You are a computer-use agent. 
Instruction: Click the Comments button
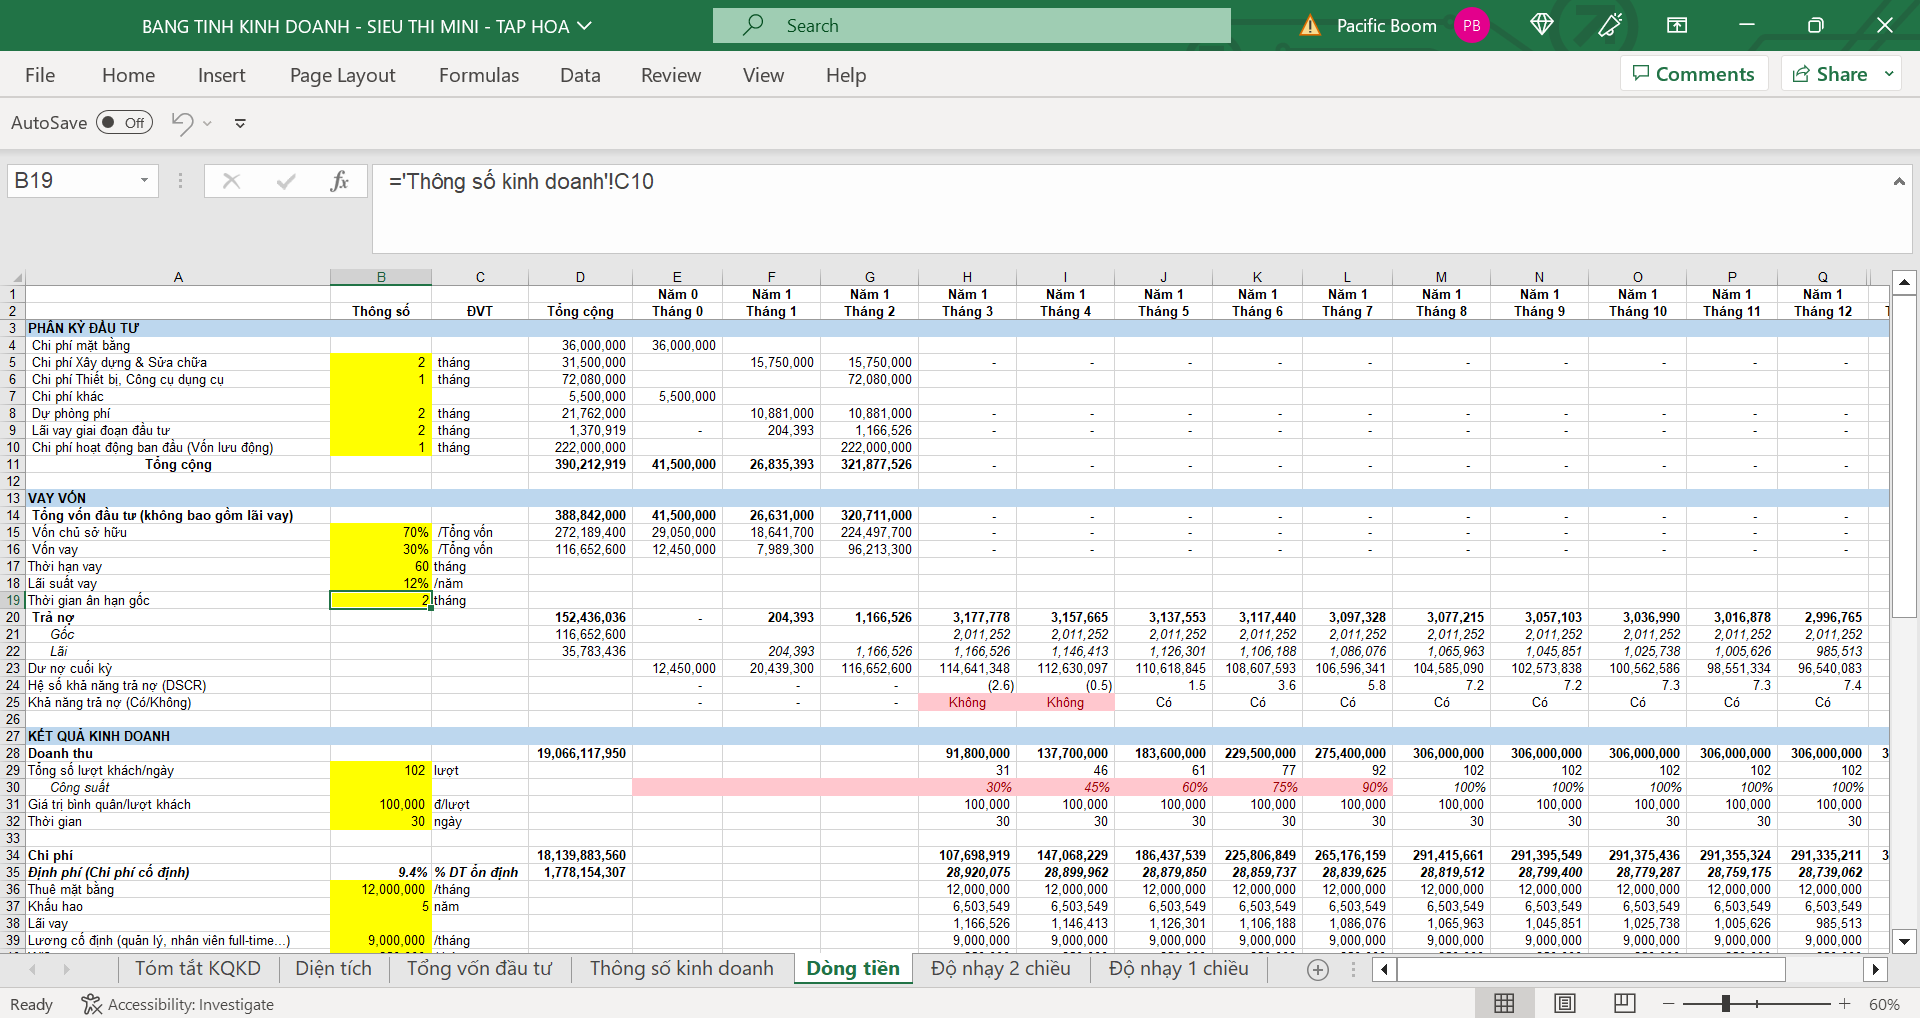[x=1694, y=74]
